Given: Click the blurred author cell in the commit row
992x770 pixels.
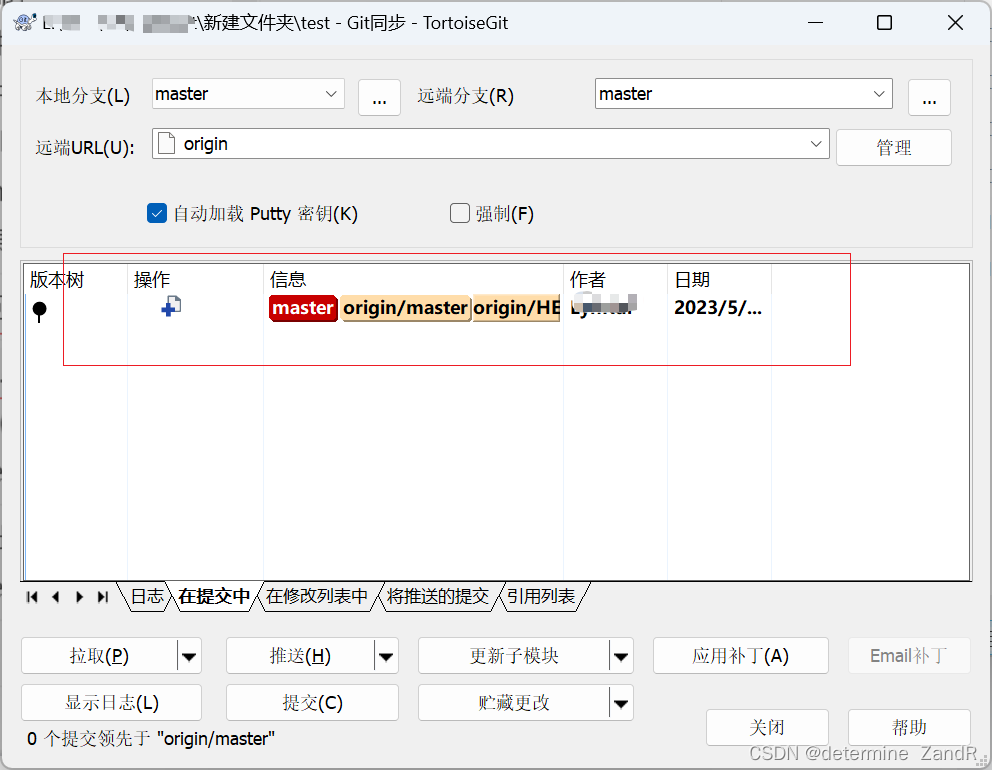Looking at the screenshot, I should (x=604, y=304).
